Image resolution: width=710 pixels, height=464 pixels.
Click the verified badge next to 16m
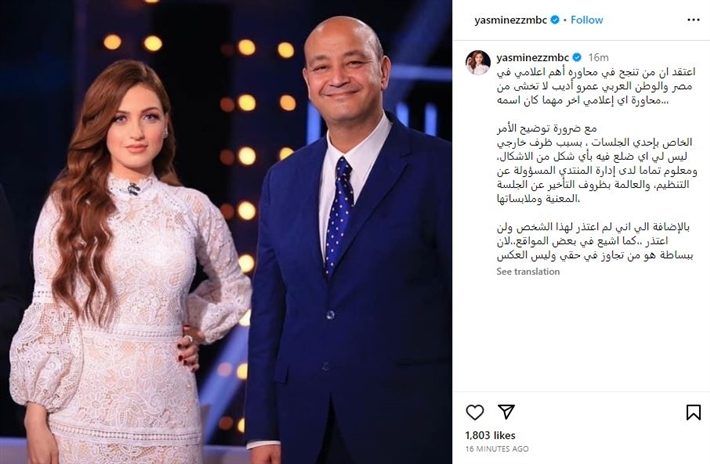coord(576,57)
